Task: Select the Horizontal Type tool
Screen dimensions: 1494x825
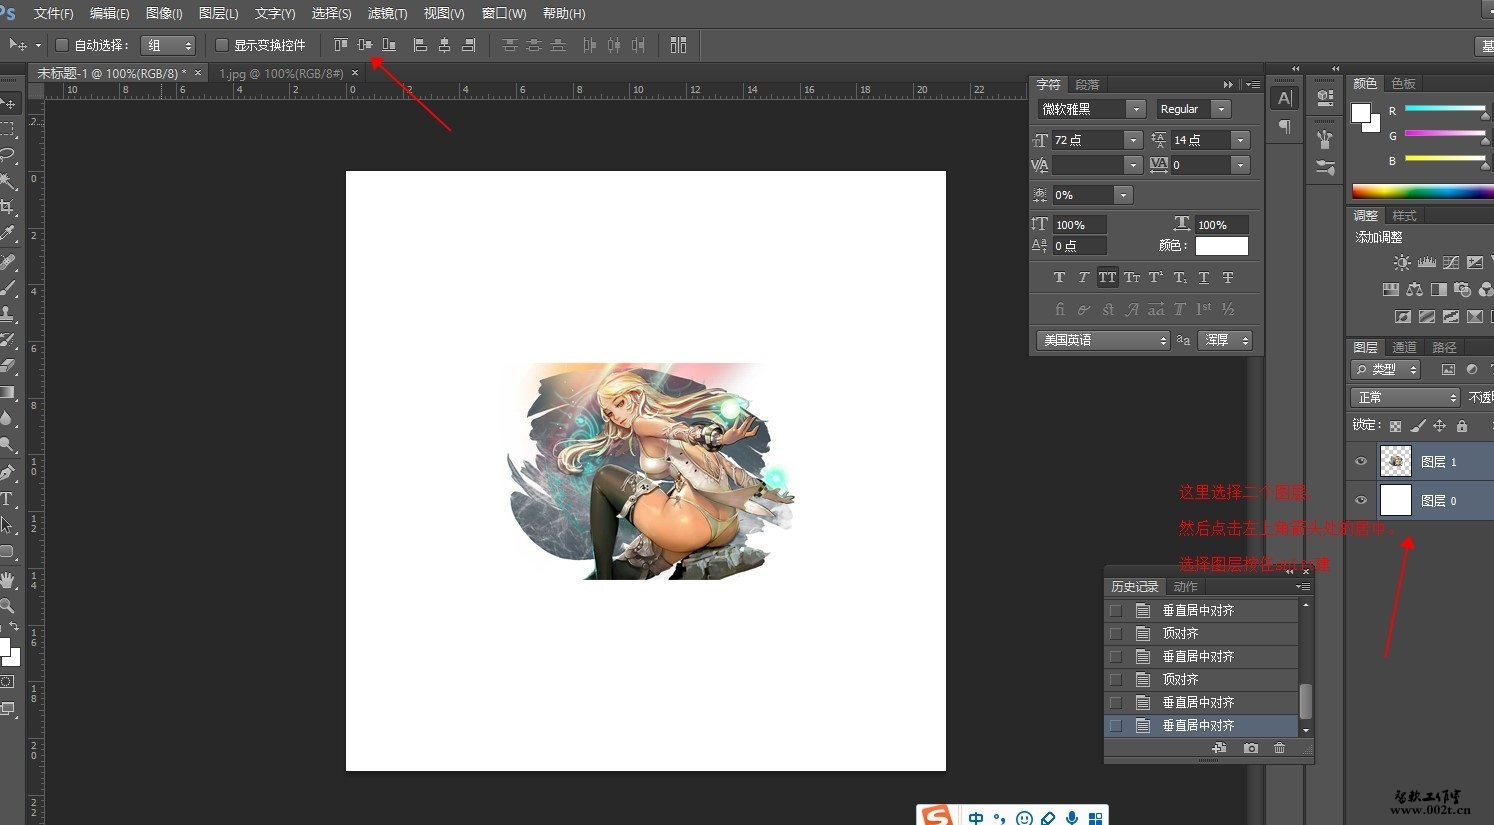Action: 8,499
